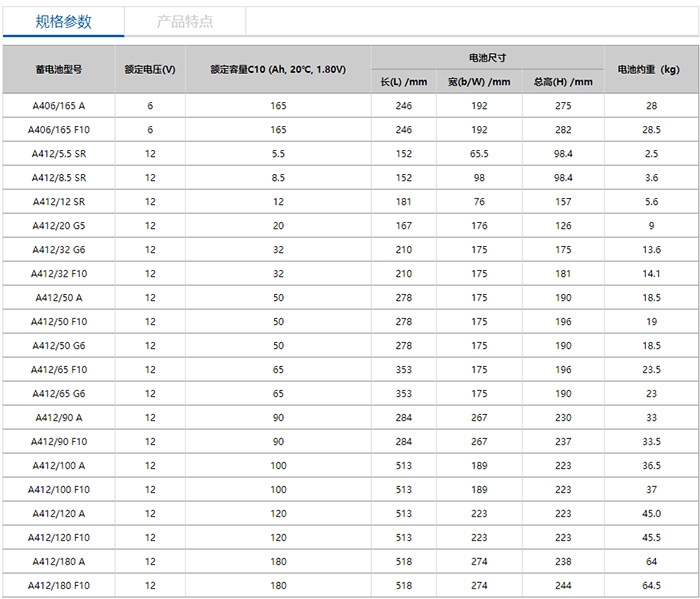Click the A412/90 A model name
This screenshot has height=599, width=700.
[x=58, y=417]
